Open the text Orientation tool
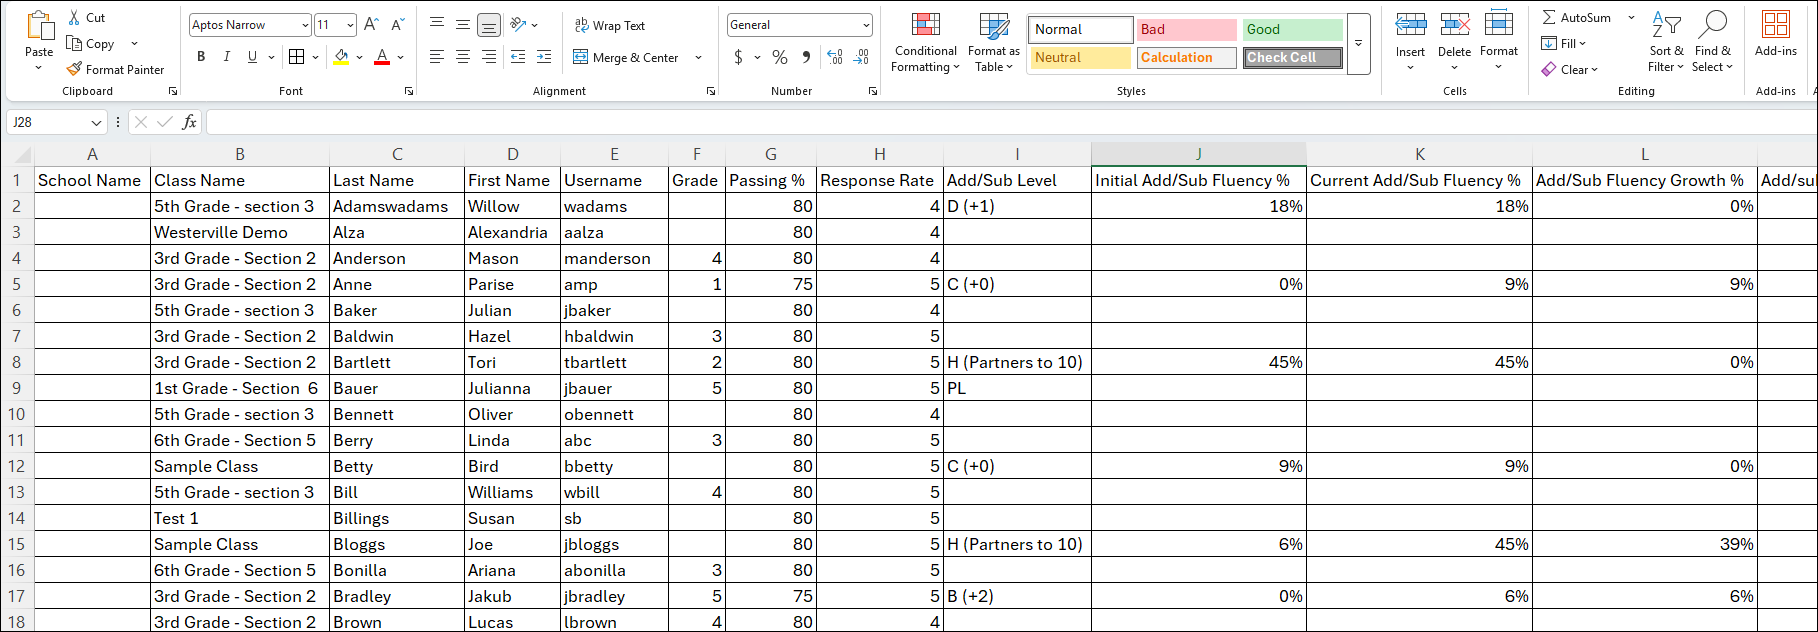The width and height of the screenshot is (1818, 632). [518, 25]
